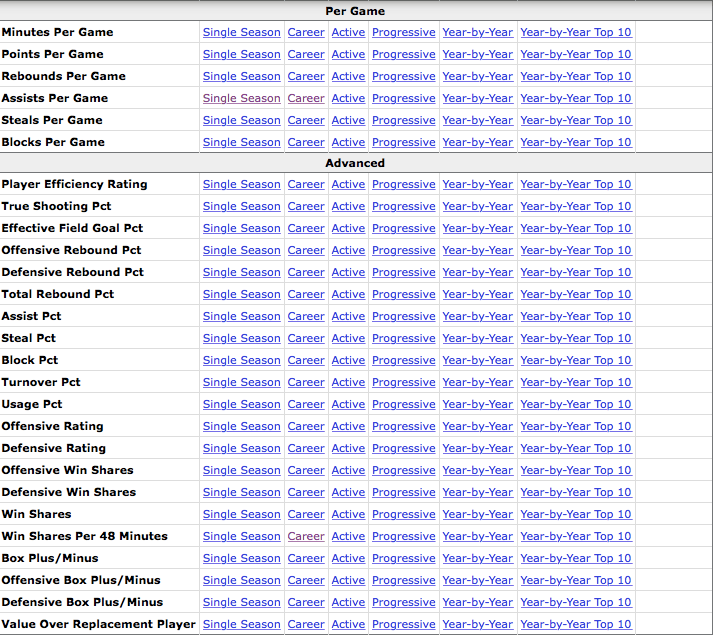This screenshot has width=713, height=636.
Task: Open Single Season Player Efficiency Rating leaders
Action: (241, 184)
